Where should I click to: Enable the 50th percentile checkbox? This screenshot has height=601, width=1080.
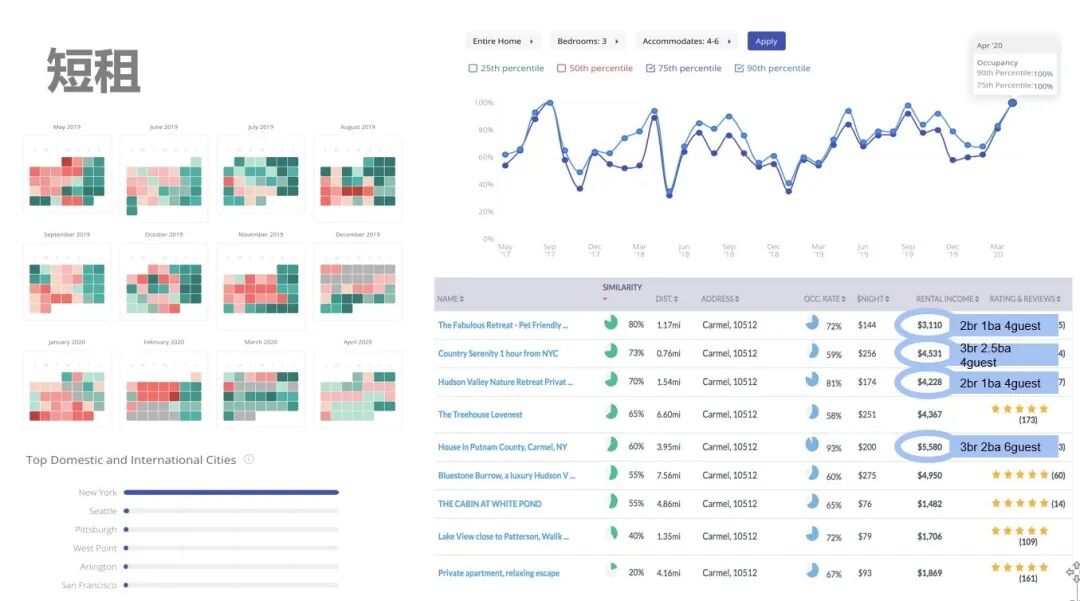[x=561, y=68]
